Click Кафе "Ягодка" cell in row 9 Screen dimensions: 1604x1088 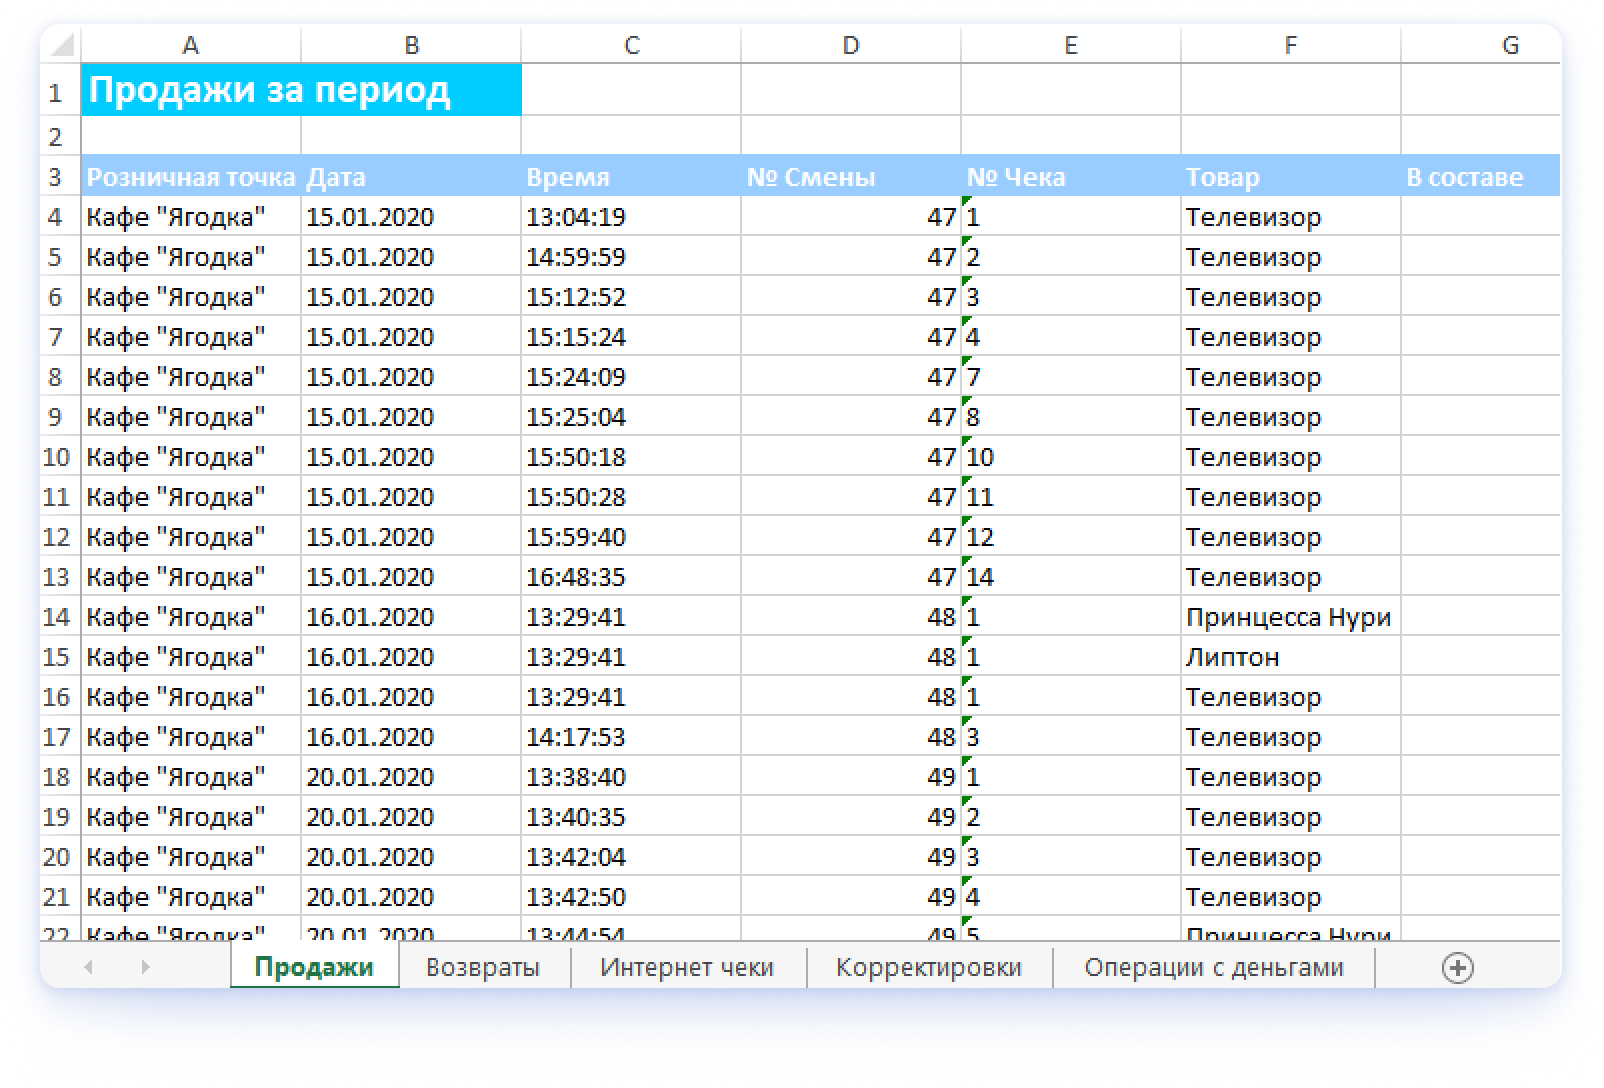pos(191,416)
